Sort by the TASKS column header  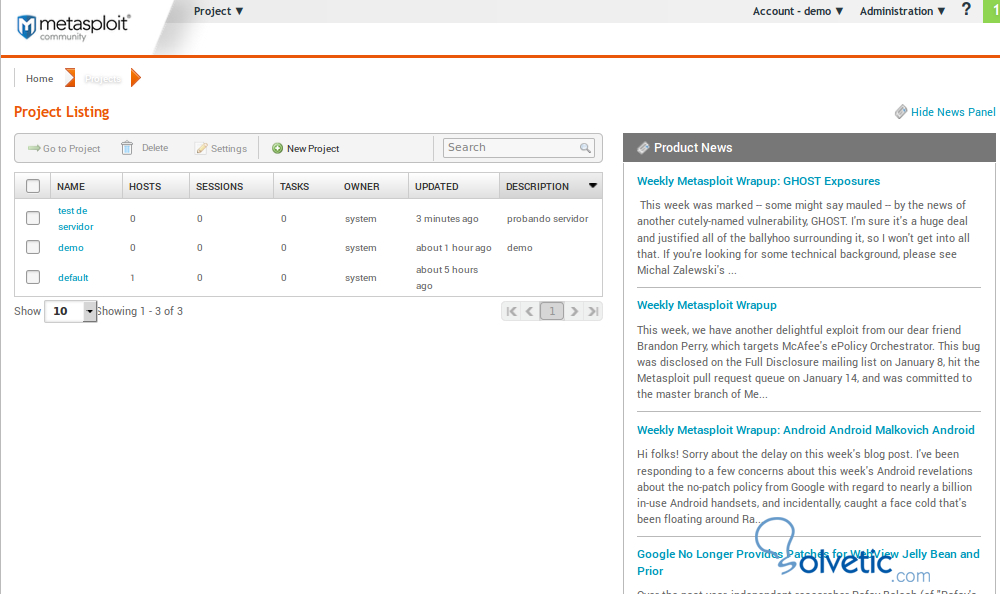click(295, 186)
